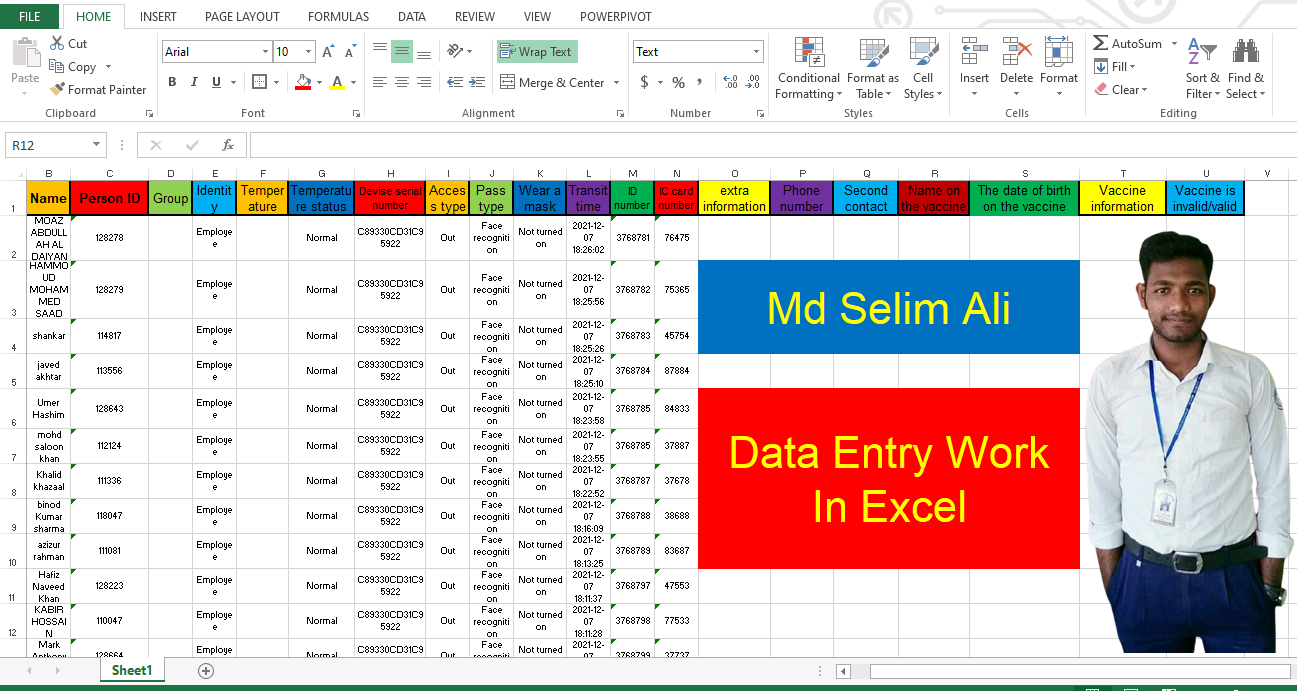The image size is (1297, 691).
Task: Toggle Wrap Text option
Action: (537, 52)
